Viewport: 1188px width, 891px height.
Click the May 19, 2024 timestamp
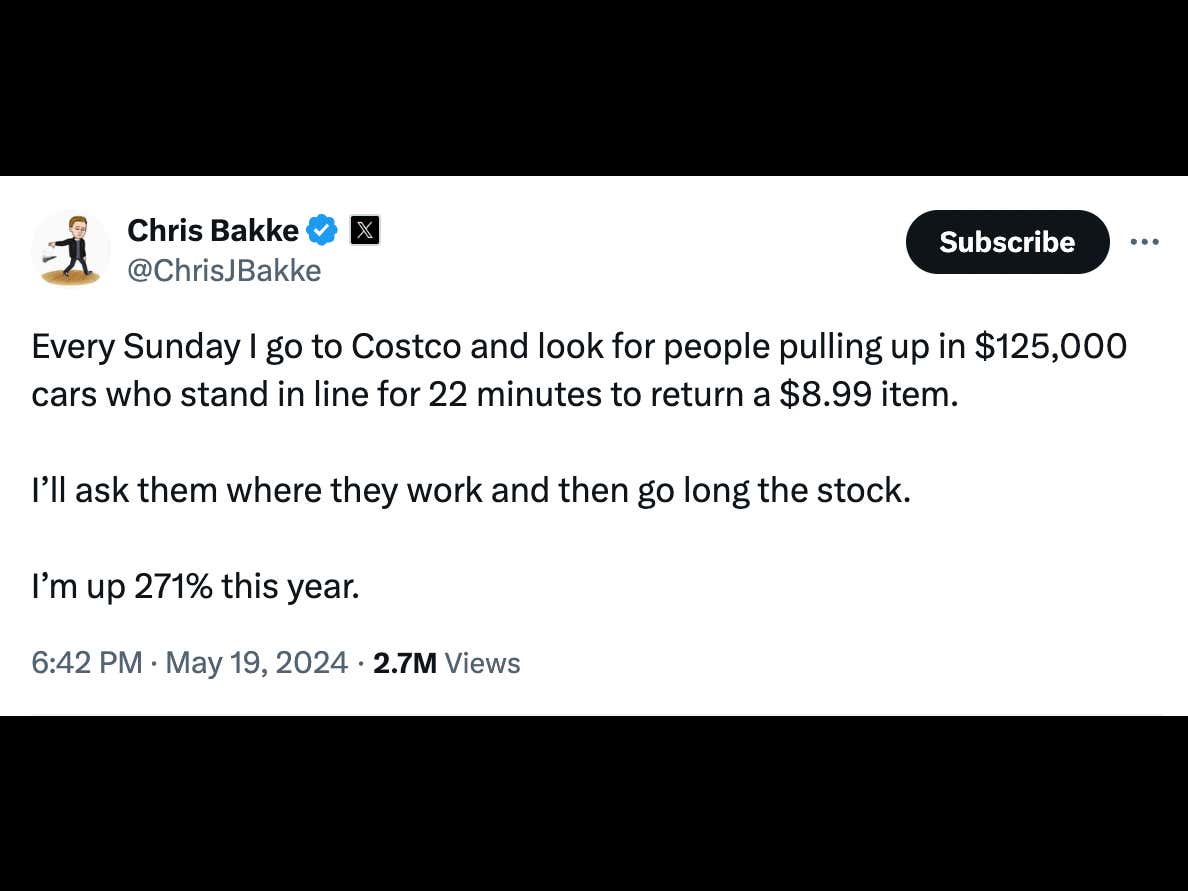tap(256, 662)
